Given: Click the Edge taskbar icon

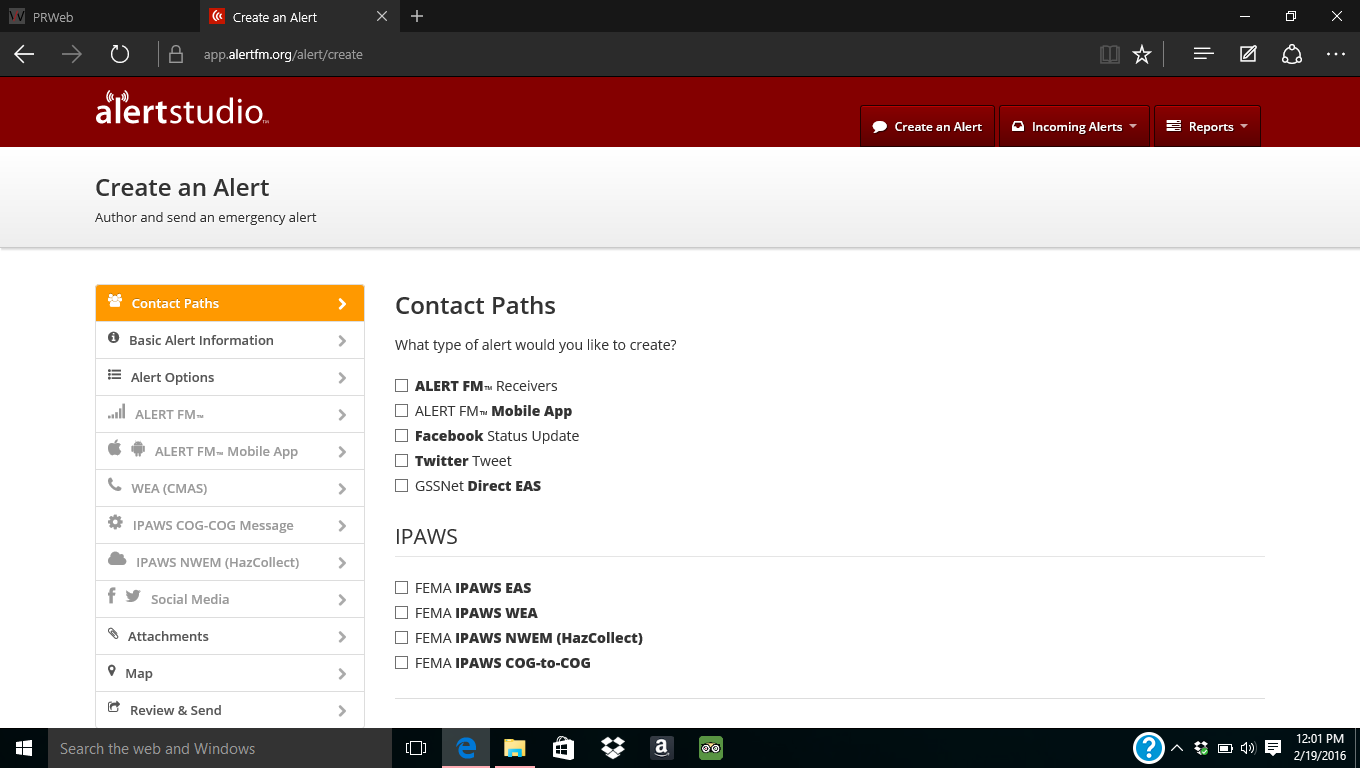Looking at the screenshot, I should 466,748.
